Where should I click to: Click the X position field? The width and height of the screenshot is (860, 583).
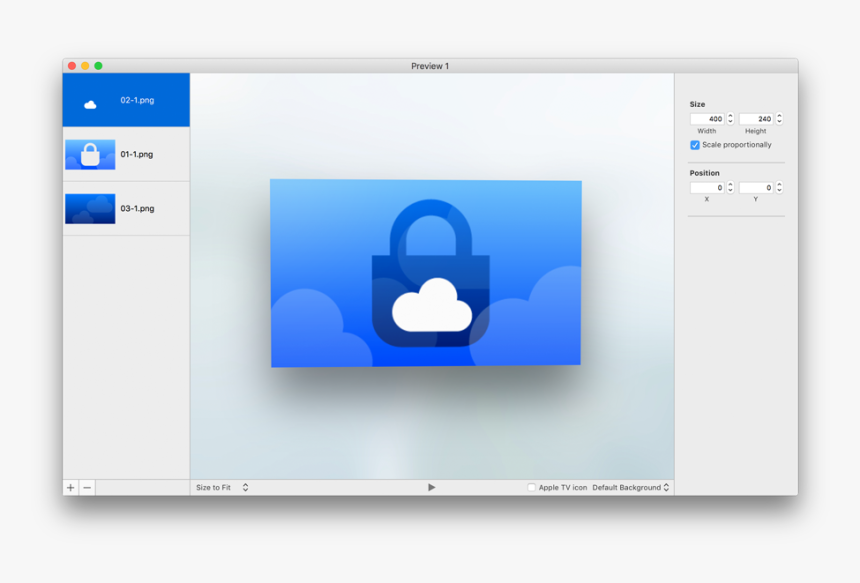pyautogui.click(x=708, y=187)
